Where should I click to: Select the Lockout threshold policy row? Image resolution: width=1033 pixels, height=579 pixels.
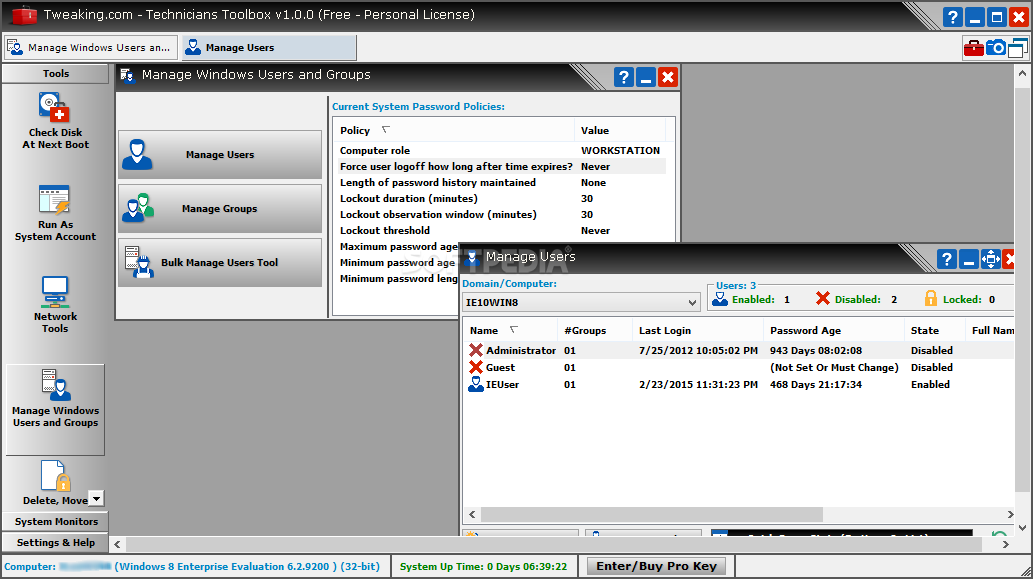pos(501,231)
